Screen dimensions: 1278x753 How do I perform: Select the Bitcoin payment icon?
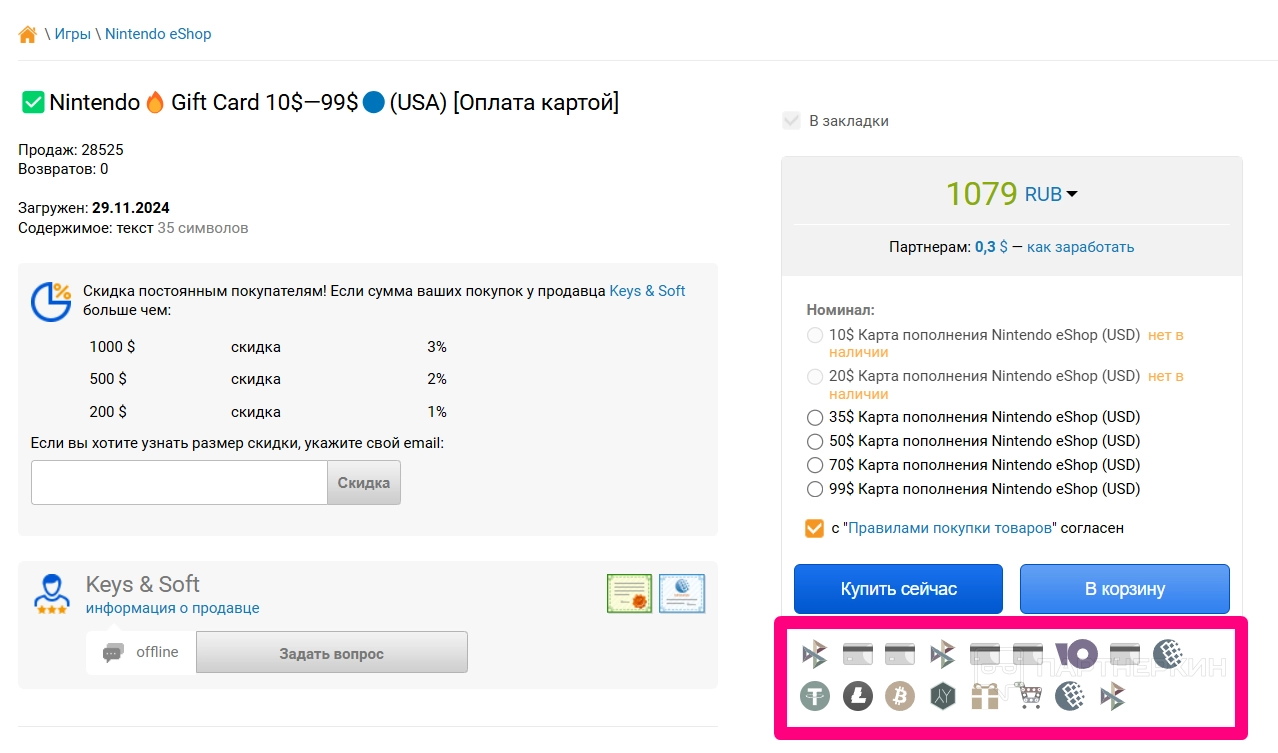[899, 695]
